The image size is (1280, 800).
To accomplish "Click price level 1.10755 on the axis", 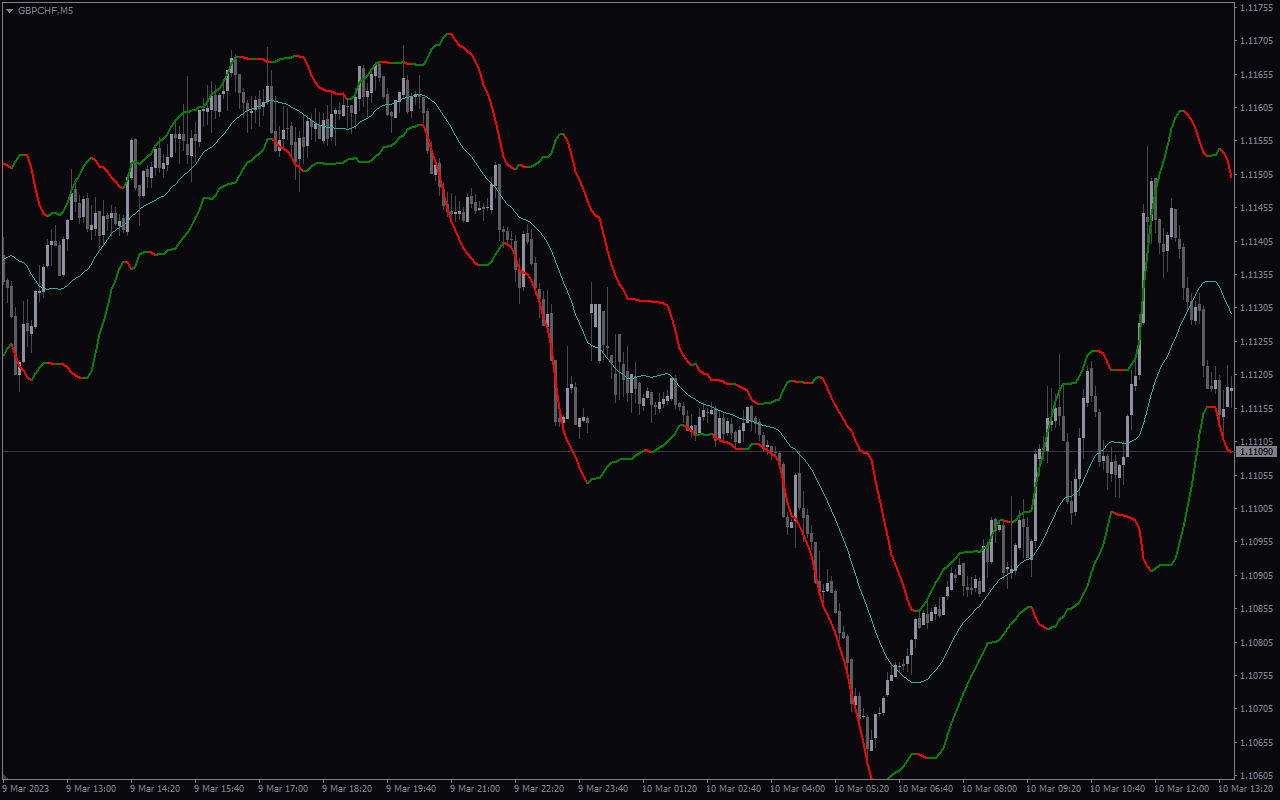I will point(1256,675).
